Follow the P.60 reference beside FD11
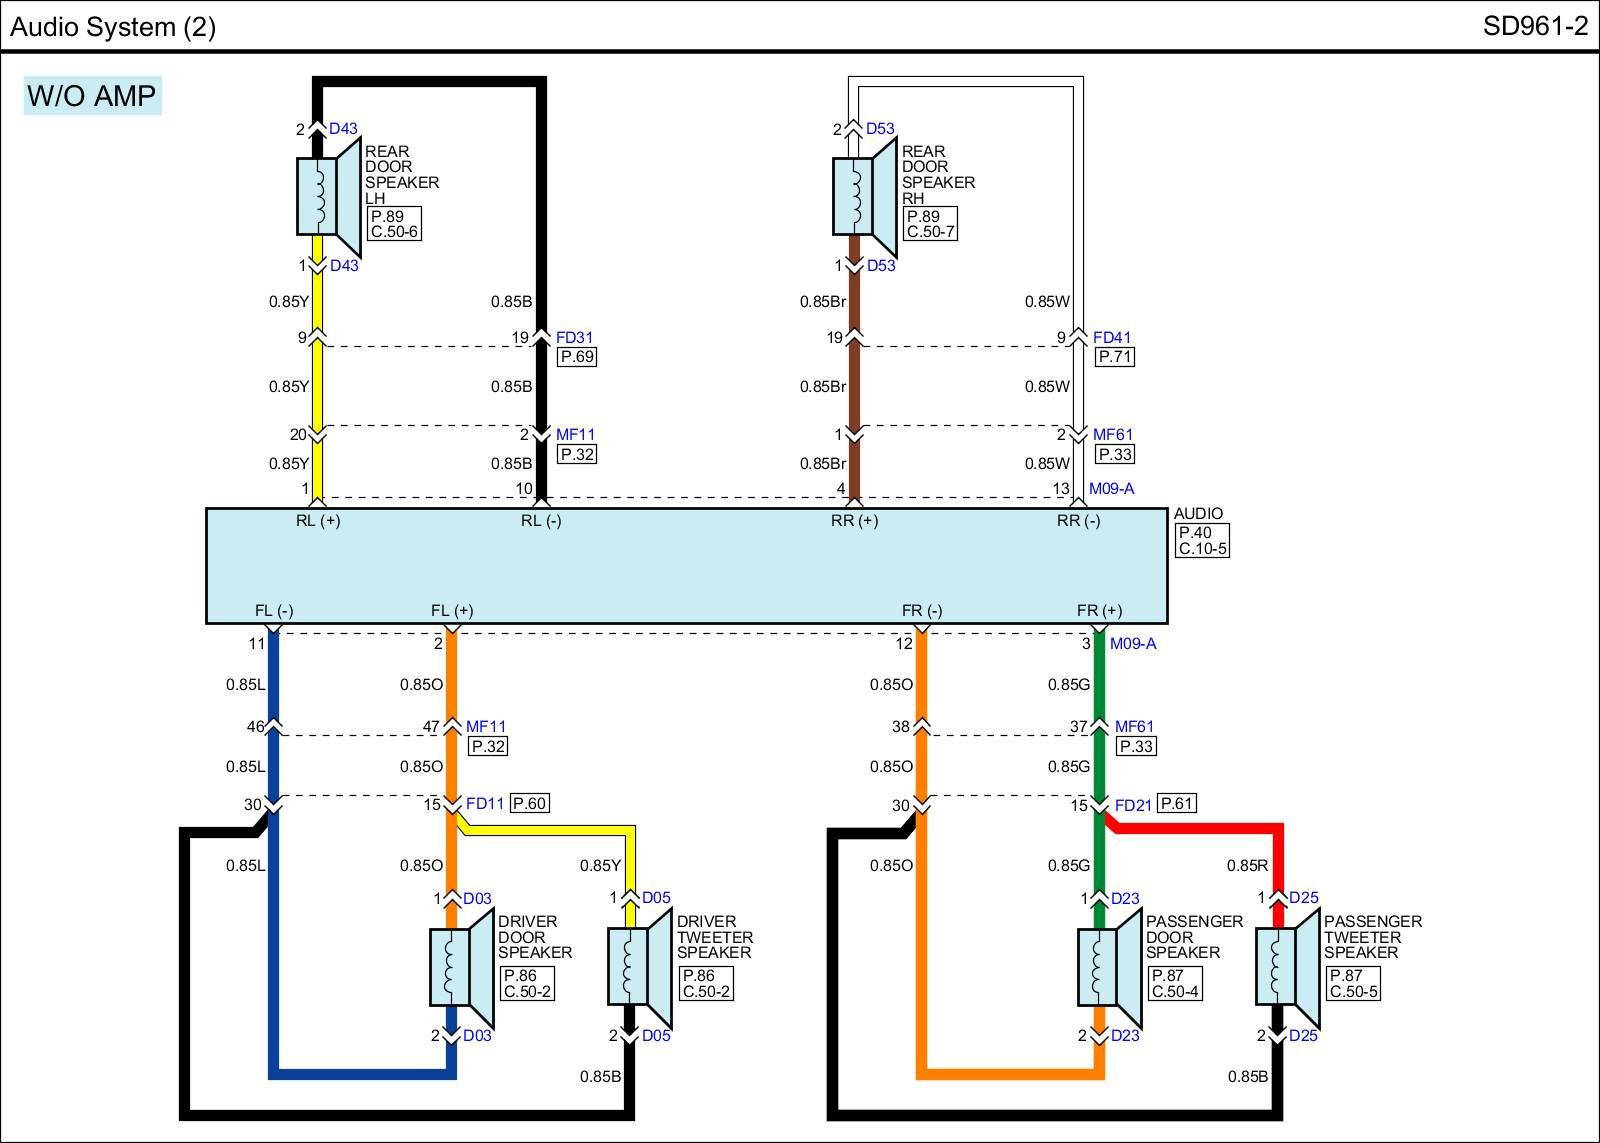 pos(529,803)
